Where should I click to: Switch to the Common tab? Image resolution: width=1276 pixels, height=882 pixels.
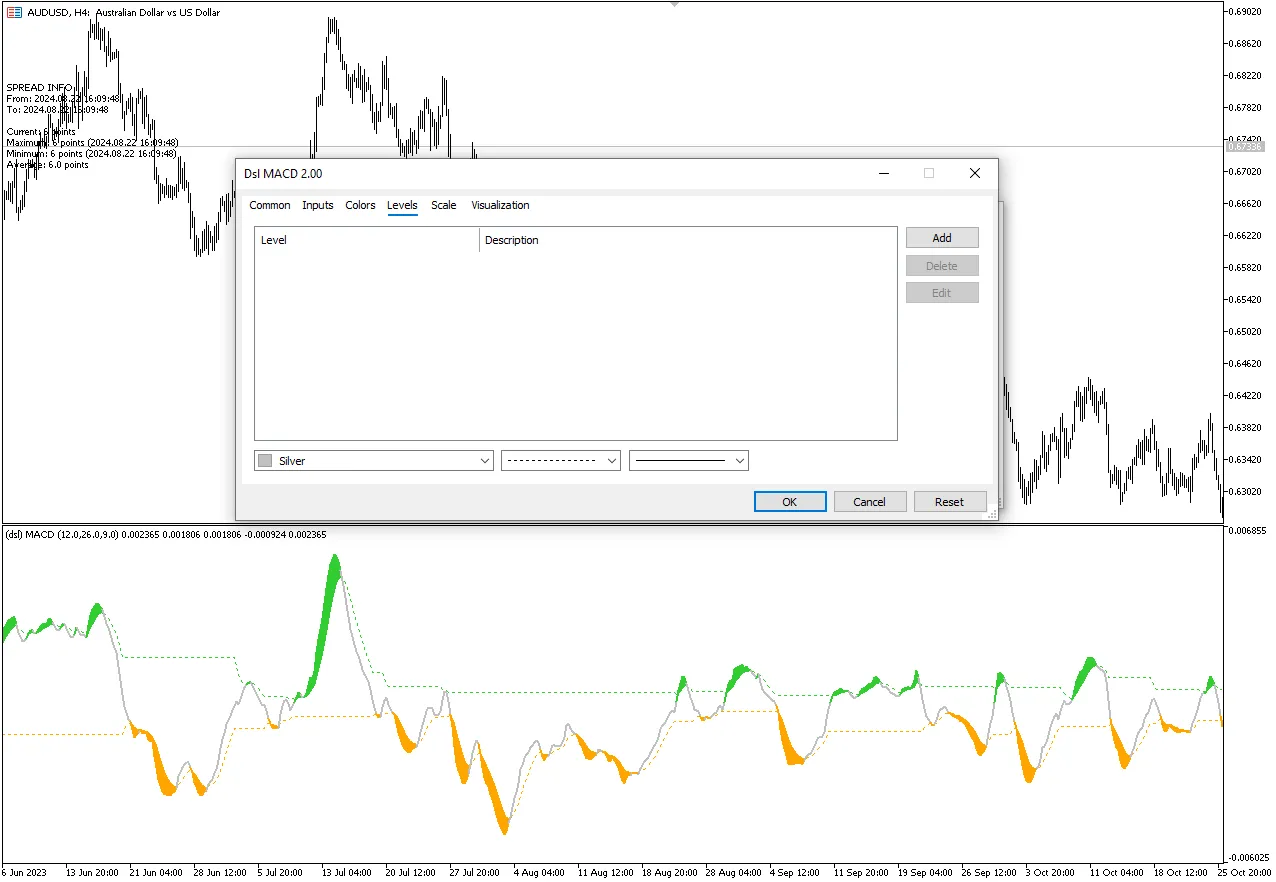(x=270, y=205)
